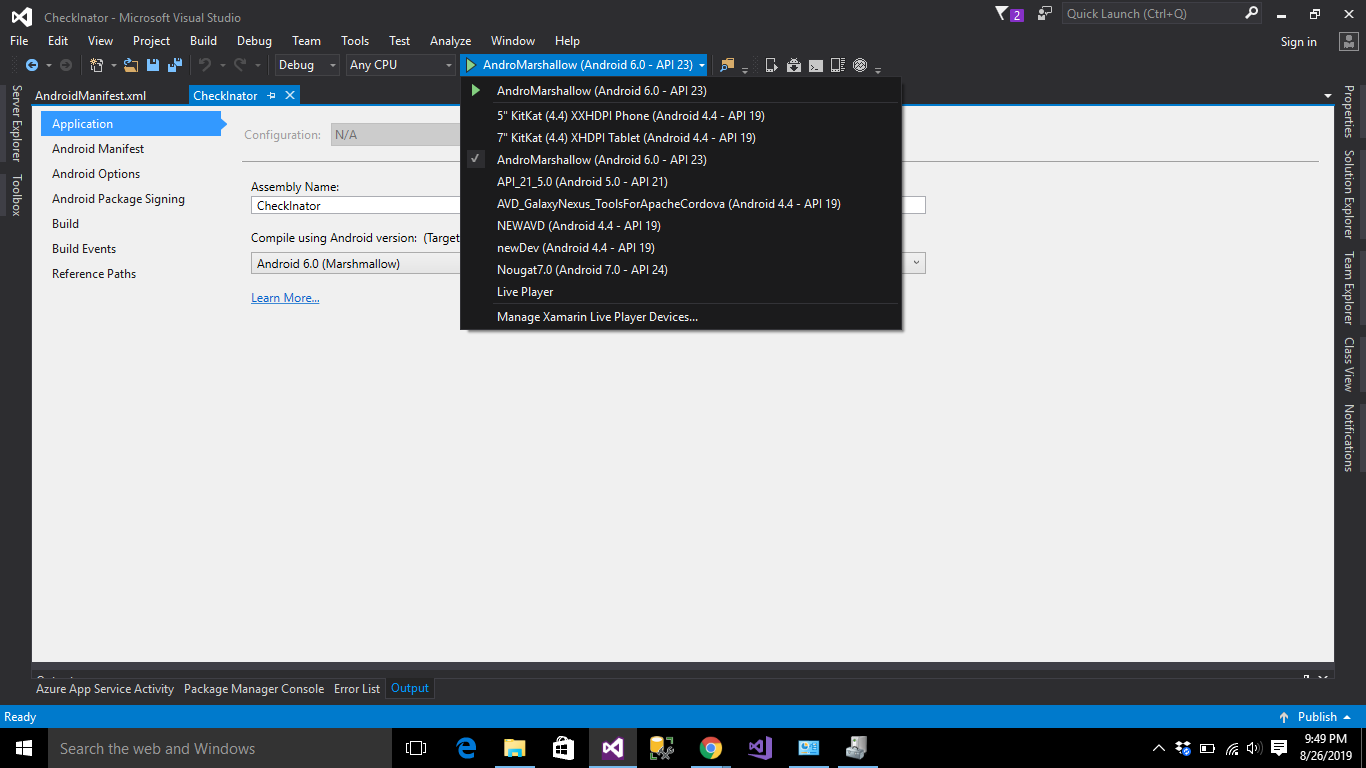1366x768 pixels.
Task: Click the Open File folder icon
Action: coord(131,65)
